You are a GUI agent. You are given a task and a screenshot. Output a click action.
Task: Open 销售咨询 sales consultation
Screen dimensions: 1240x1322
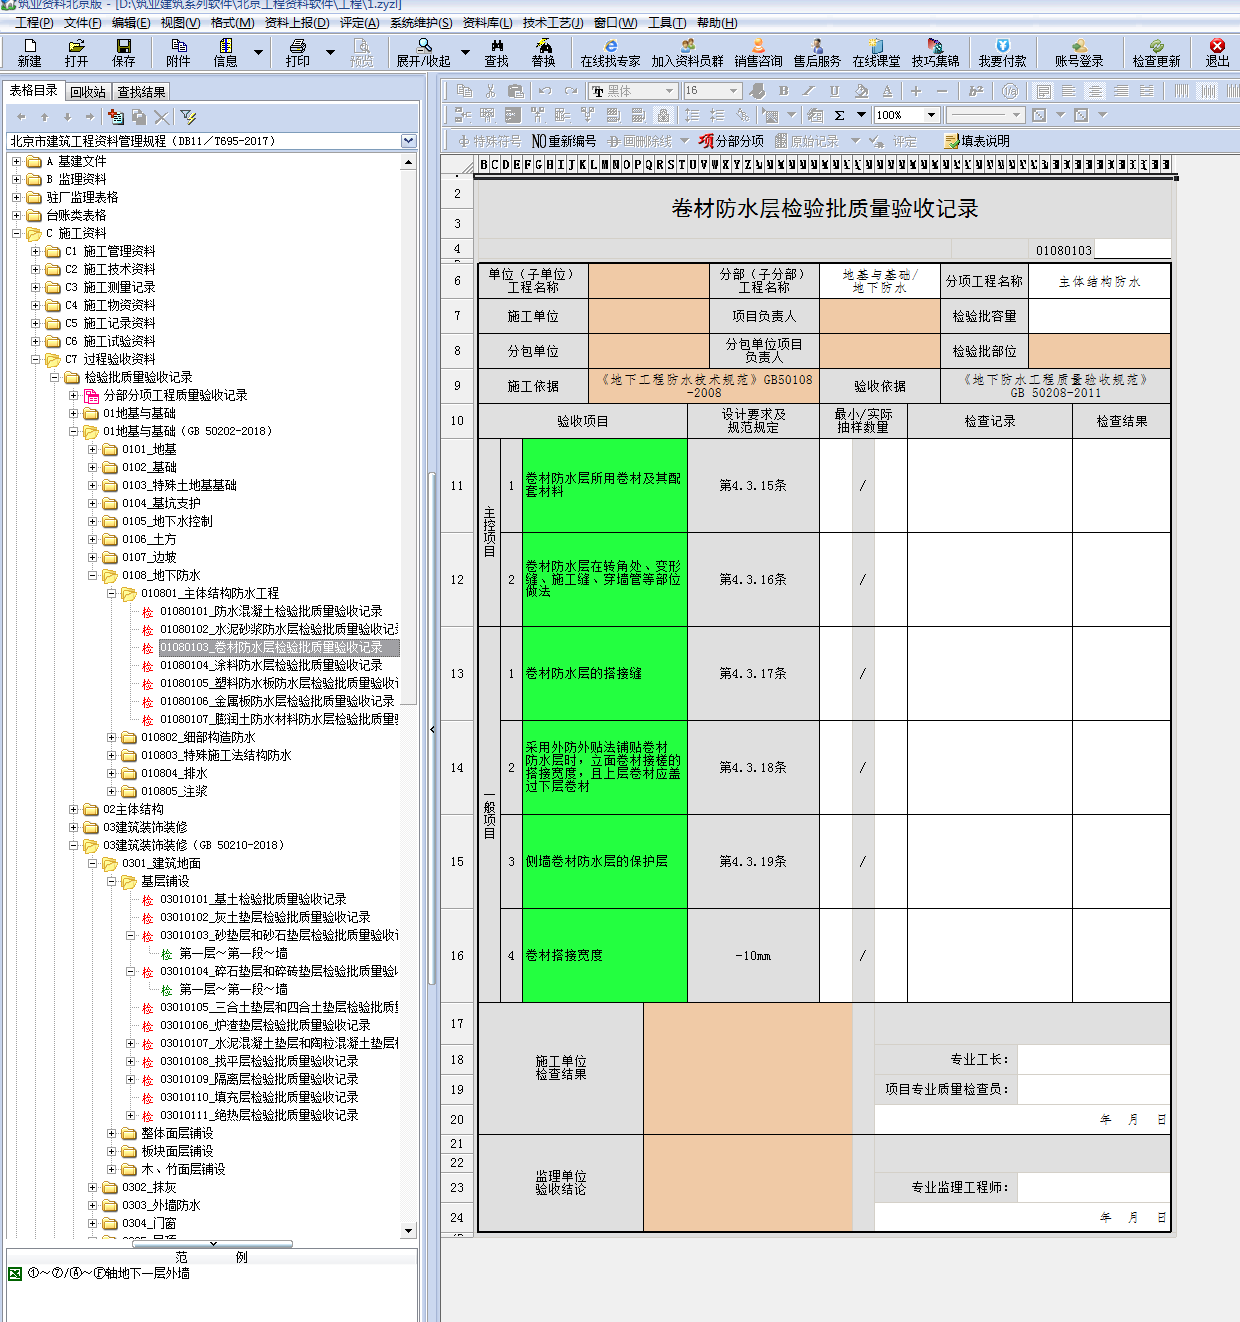[x=759, y=52]
